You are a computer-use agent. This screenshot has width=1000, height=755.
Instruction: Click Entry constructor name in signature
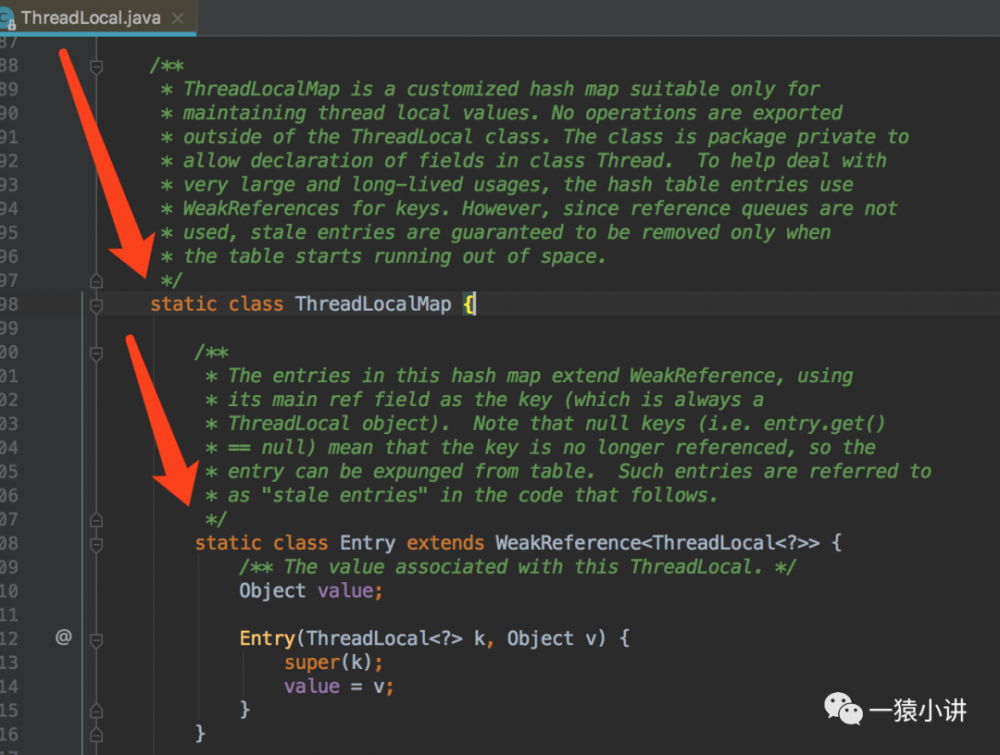tap(267, 639)
